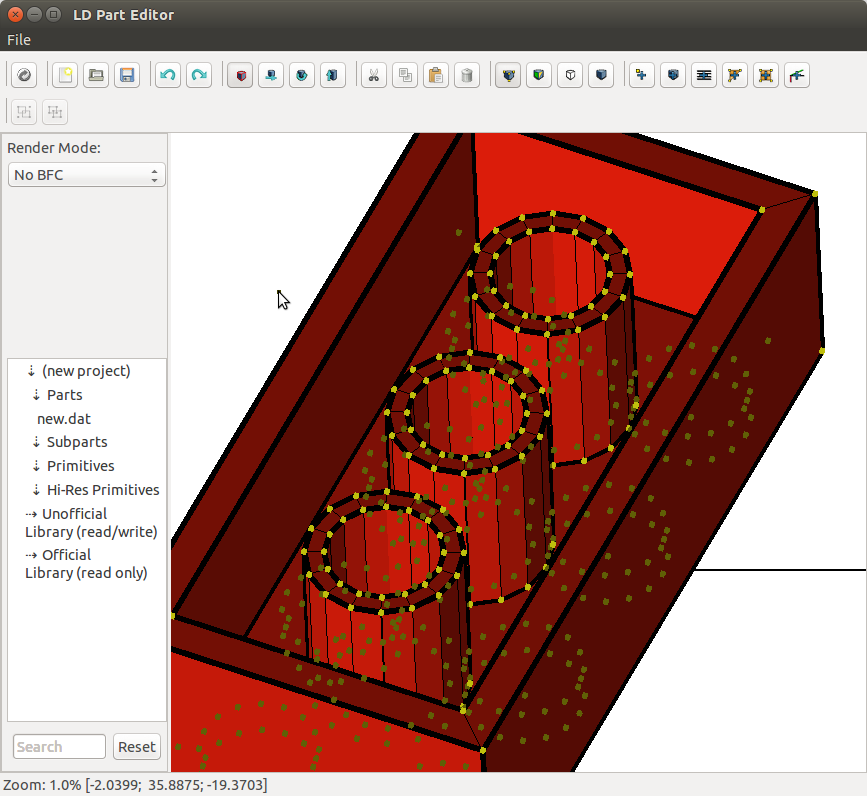Screen dimensions: 867x796
Task: Create a new file with the new-document icon
Action: point(64,75)
